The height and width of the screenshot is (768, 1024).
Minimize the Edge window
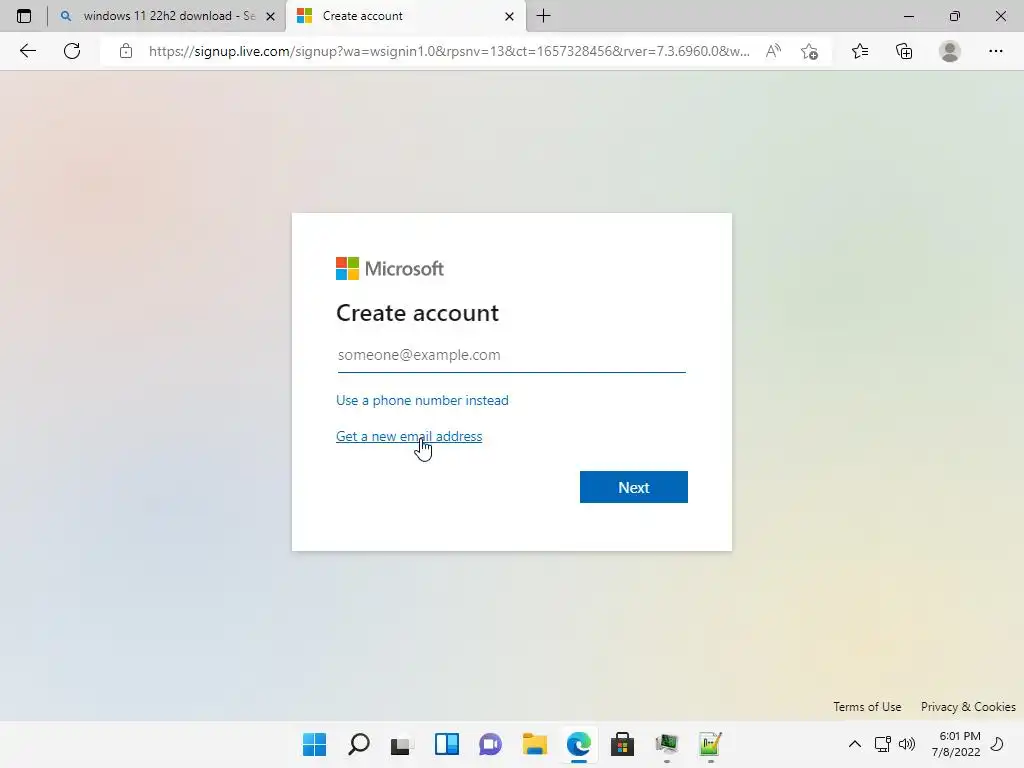tap(908, 16)
